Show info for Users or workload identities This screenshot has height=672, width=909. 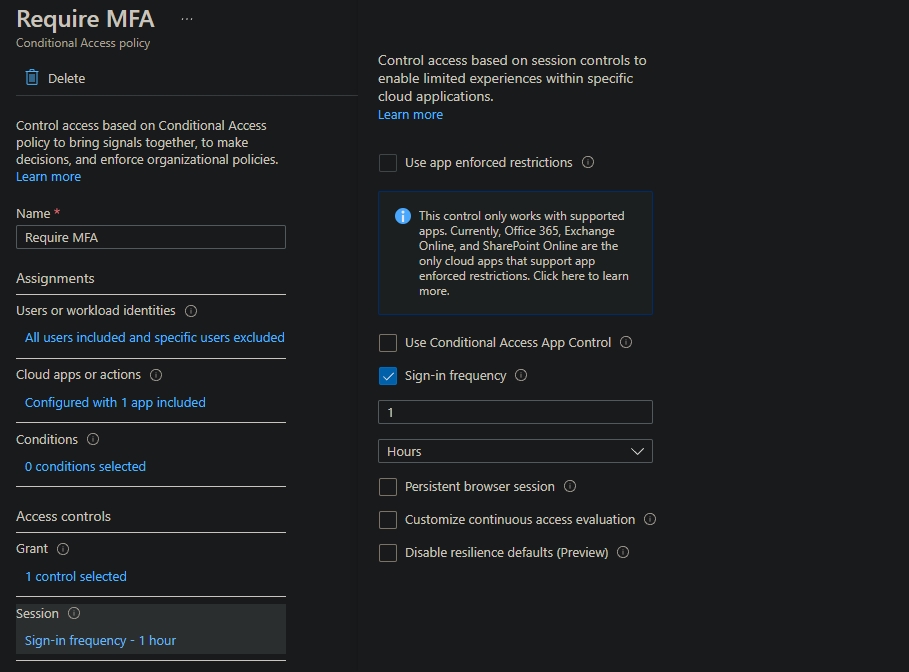pos(191,311)
